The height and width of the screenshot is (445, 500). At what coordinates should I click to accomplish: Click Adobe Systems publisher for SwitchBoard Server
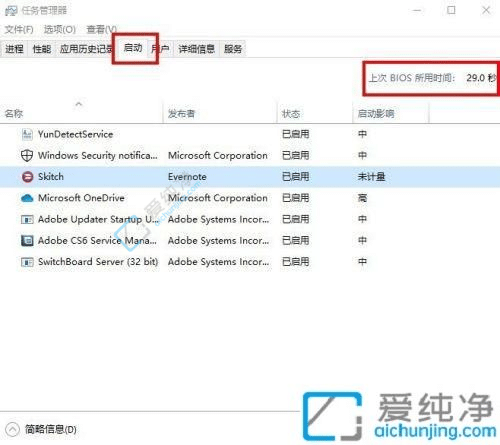tap(218, 262)
